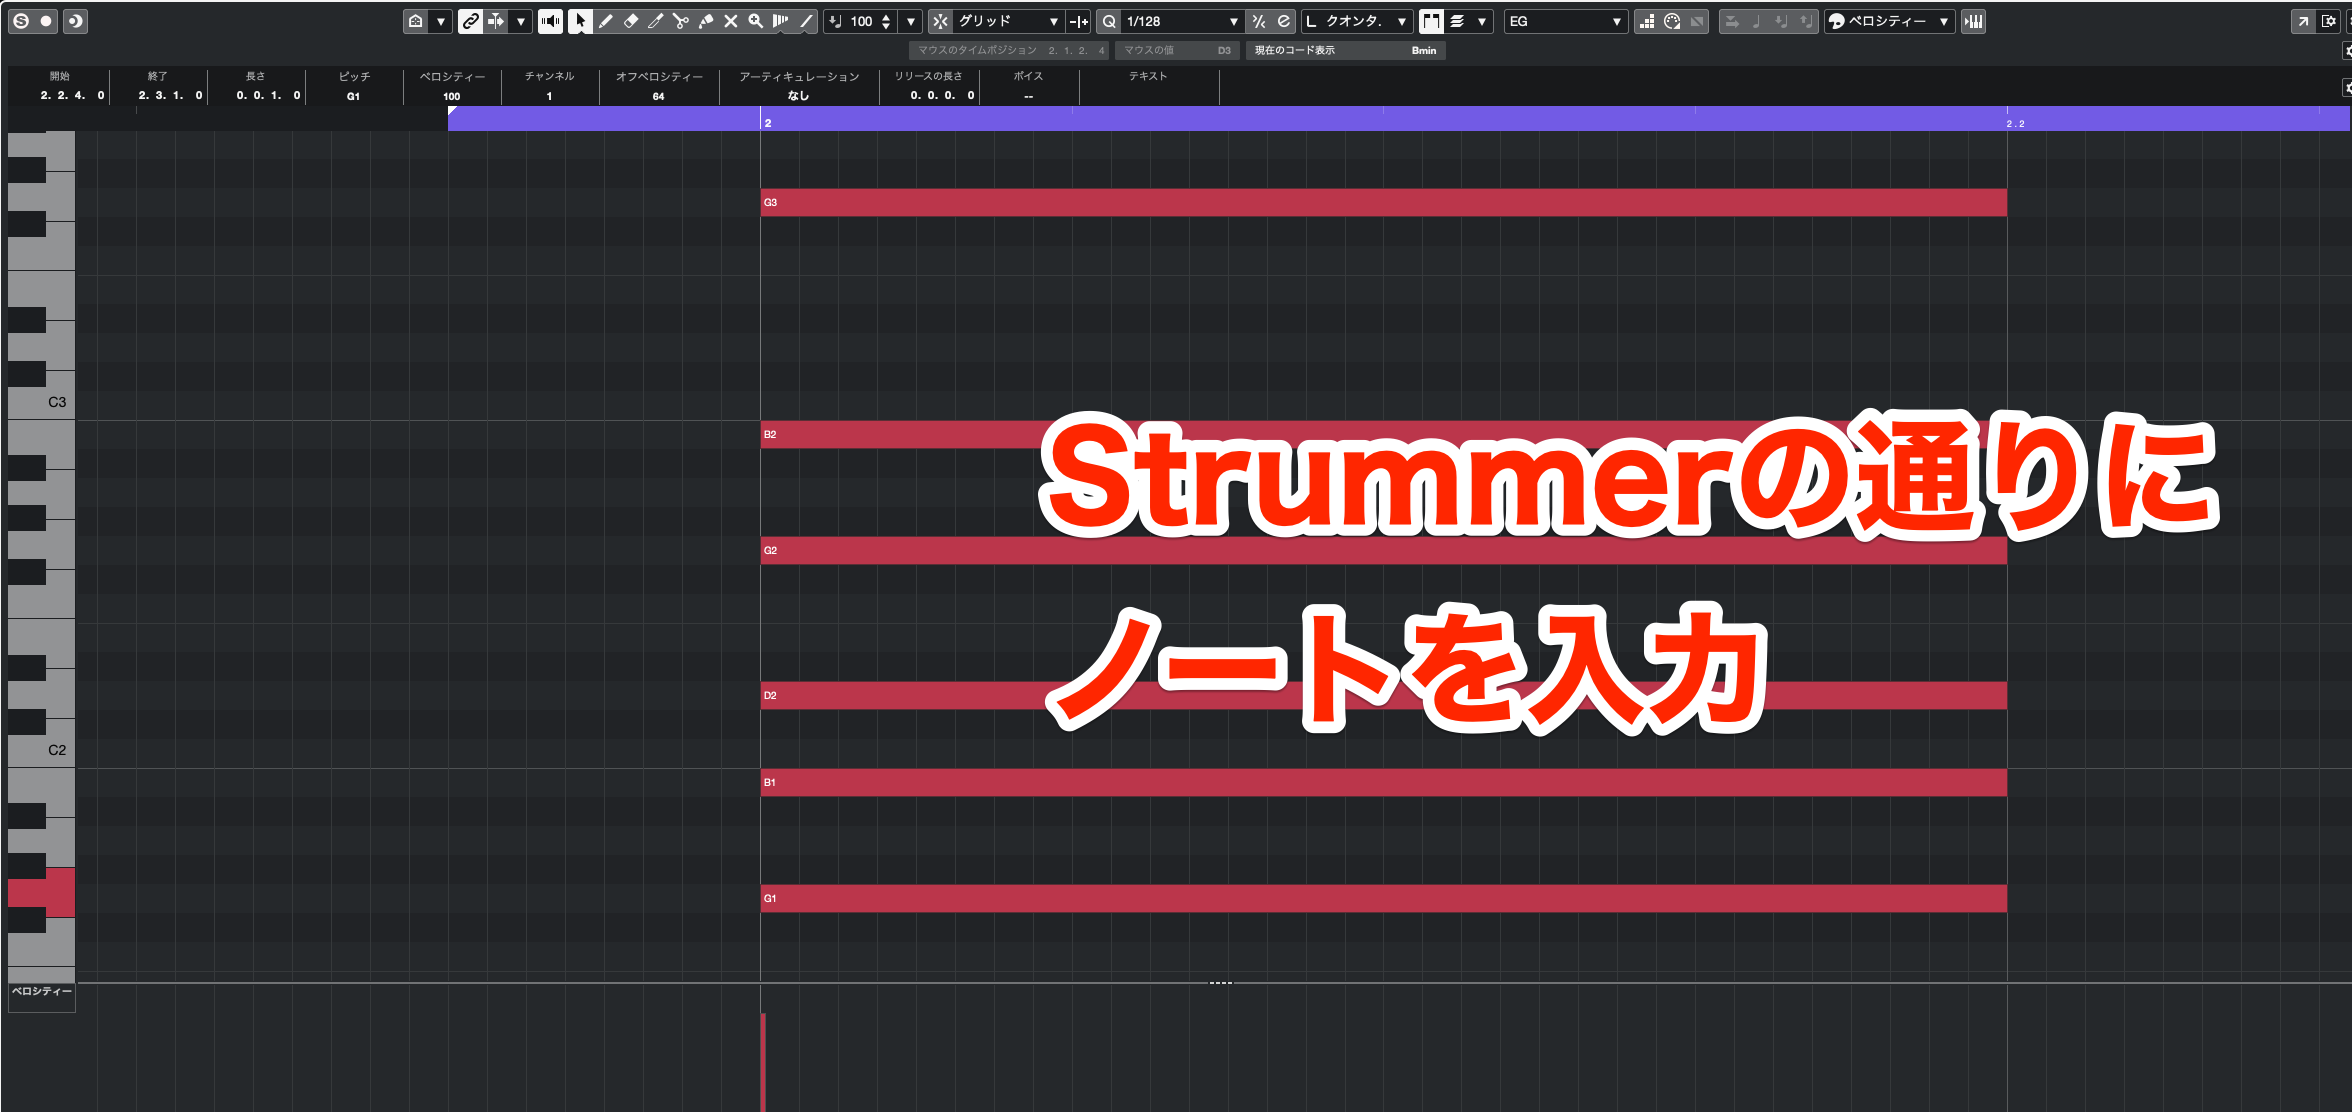Open dropdown beside stacked layers icon
The width and height of the screenshot is (2352, 1112).
[x=1482, y=21]
